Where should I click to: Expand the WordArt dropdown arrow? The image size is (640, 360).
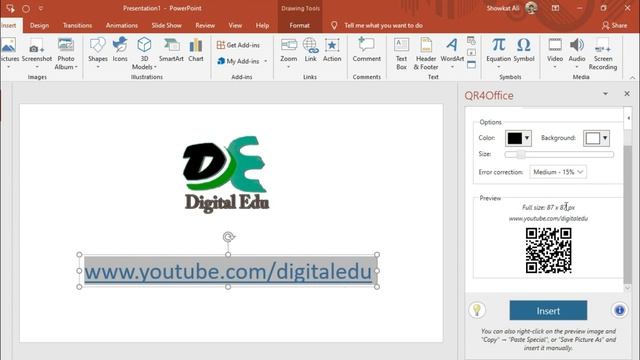[452, 67]
